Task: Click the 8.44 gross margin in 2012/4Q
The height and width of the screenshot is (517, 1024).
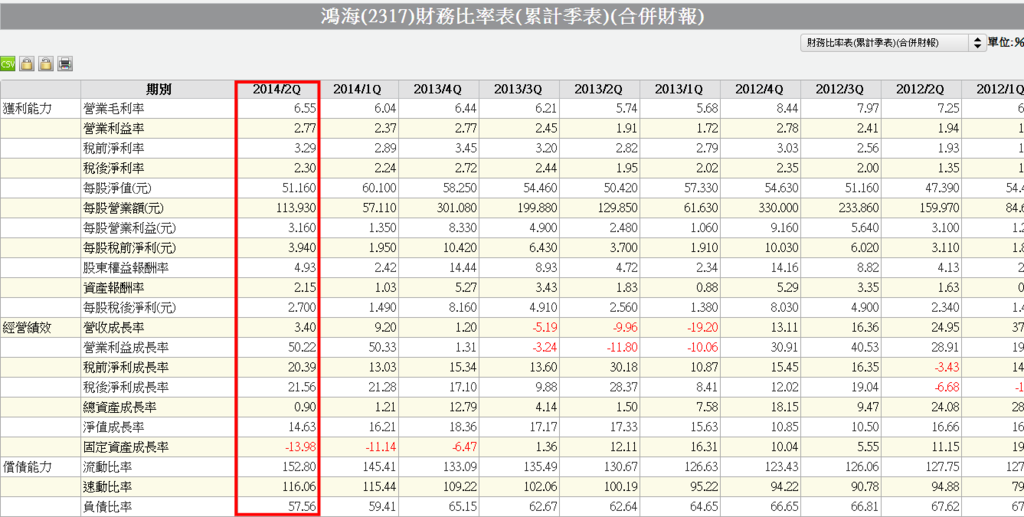Action: click(787, 108)
